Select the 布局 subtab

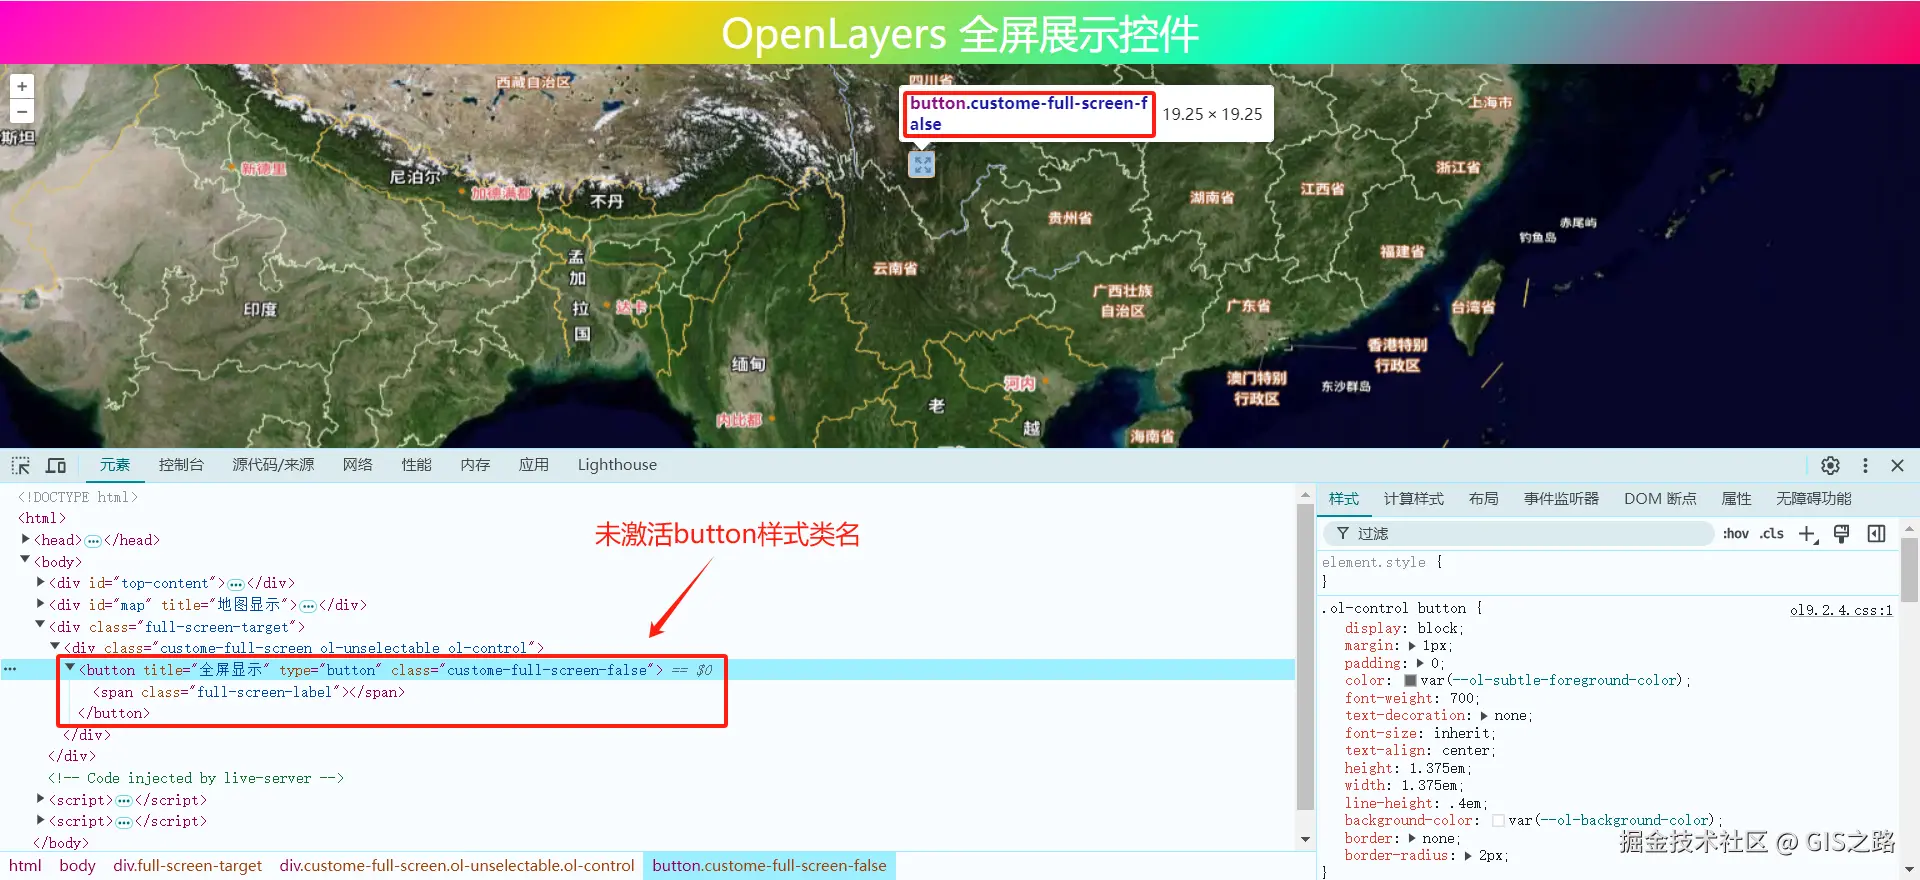point(1484,499)
